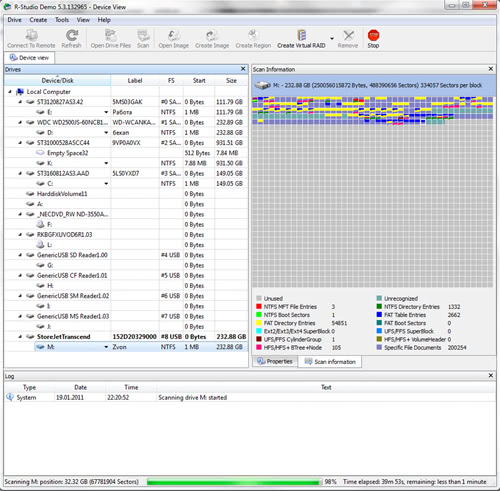Click the scan progress bar
This screenshot has height=491, width=500.
pyautogui.click(x=234, y=482)
